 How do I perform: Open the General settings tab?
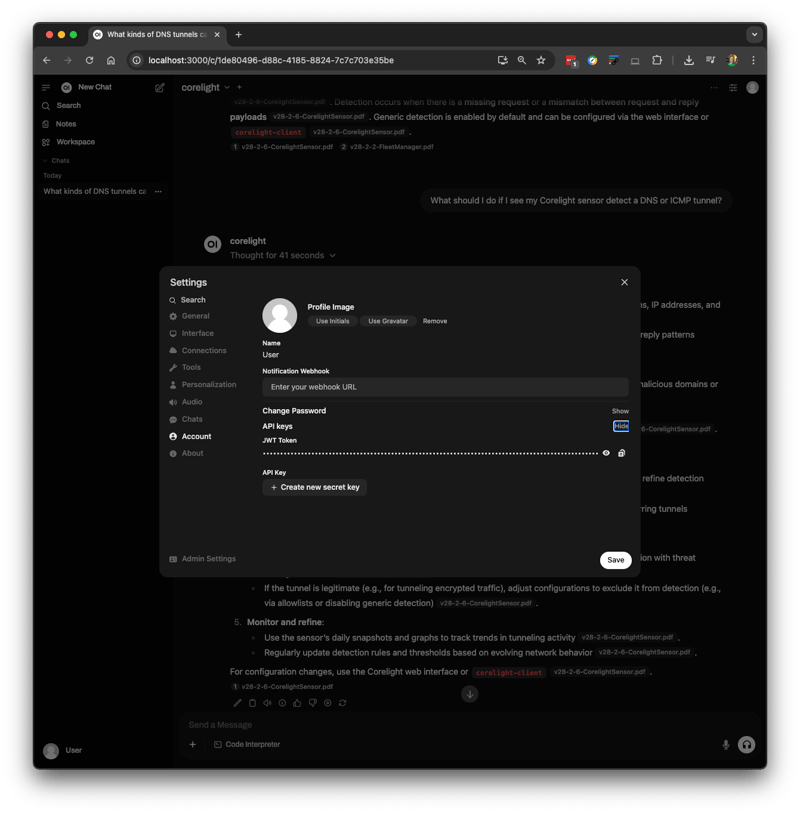tap(195, 316)
